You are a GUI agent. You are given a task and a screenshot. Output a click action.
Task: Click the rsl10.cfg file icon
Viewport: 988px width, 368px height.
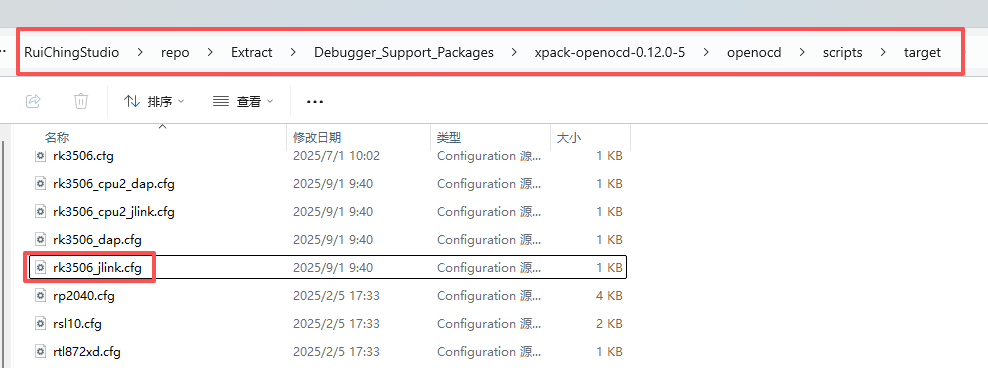click(x=40, y=324)
